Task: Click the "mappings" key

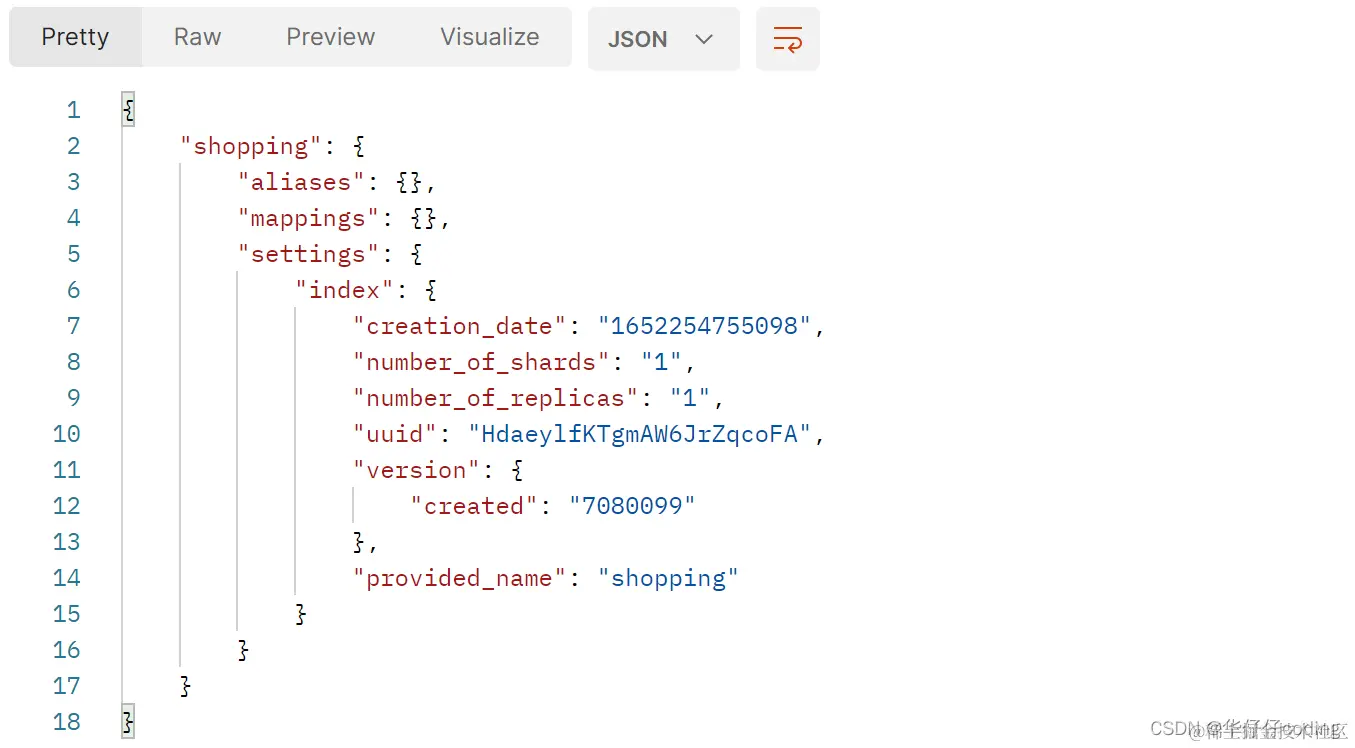Action: pos(309,218)
